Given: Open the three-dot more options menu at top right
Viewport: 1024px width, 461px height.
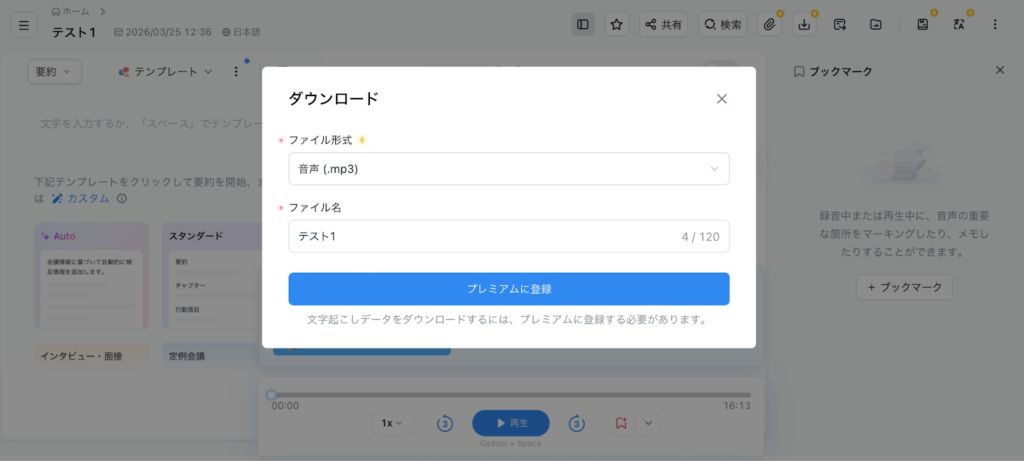Looking at the screenshot, I should (x=994, y=24).
